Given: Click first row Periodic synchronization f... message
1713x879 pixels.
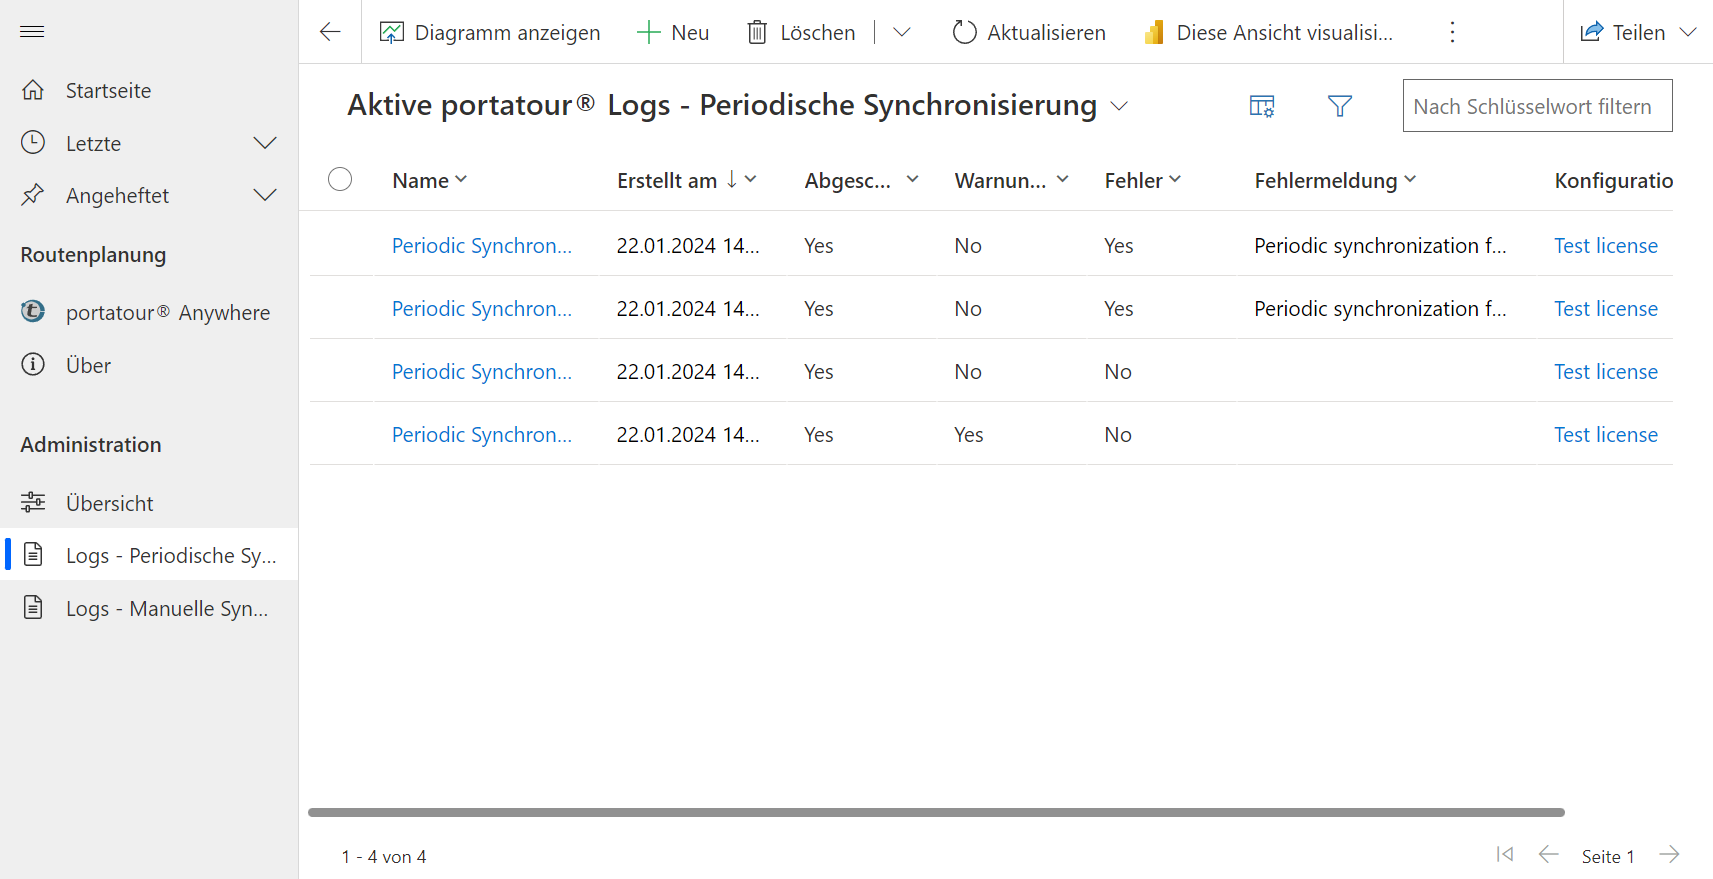Looking at the screenshot, I should click(1380, 245).
